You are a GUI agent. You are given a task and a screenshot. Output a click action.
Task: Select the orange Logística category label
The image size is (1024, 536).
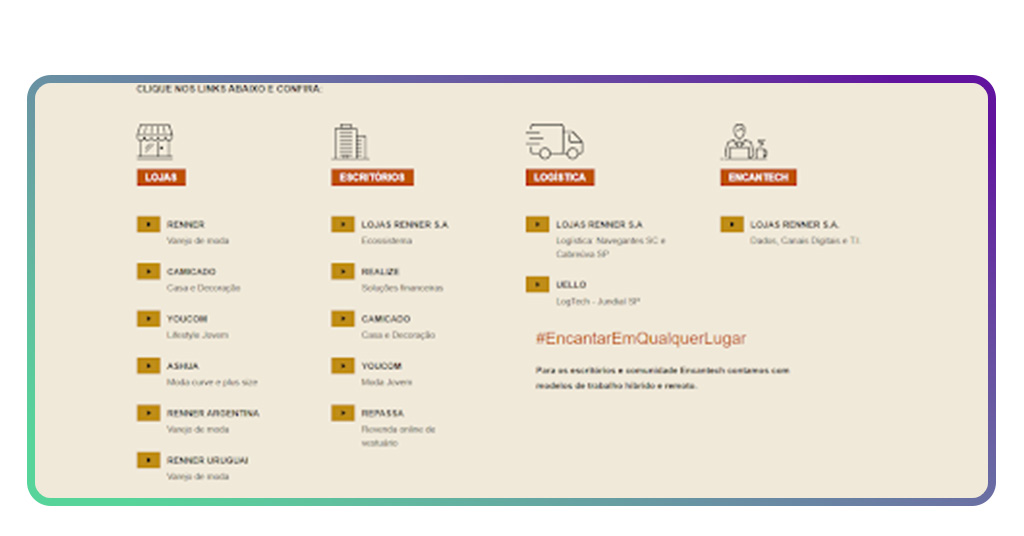[x=560, y=177]
